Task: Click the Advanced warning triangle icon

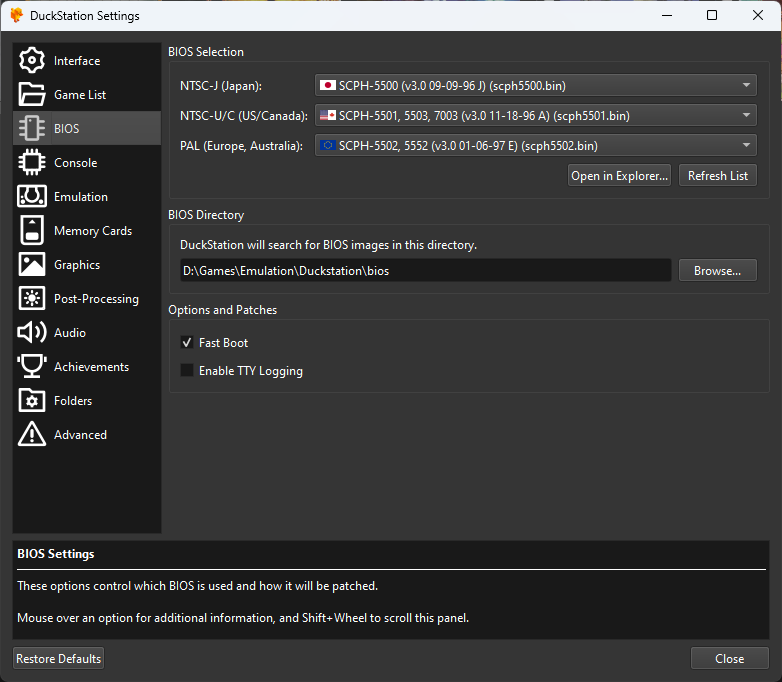Action: click(x=32, y=434)
